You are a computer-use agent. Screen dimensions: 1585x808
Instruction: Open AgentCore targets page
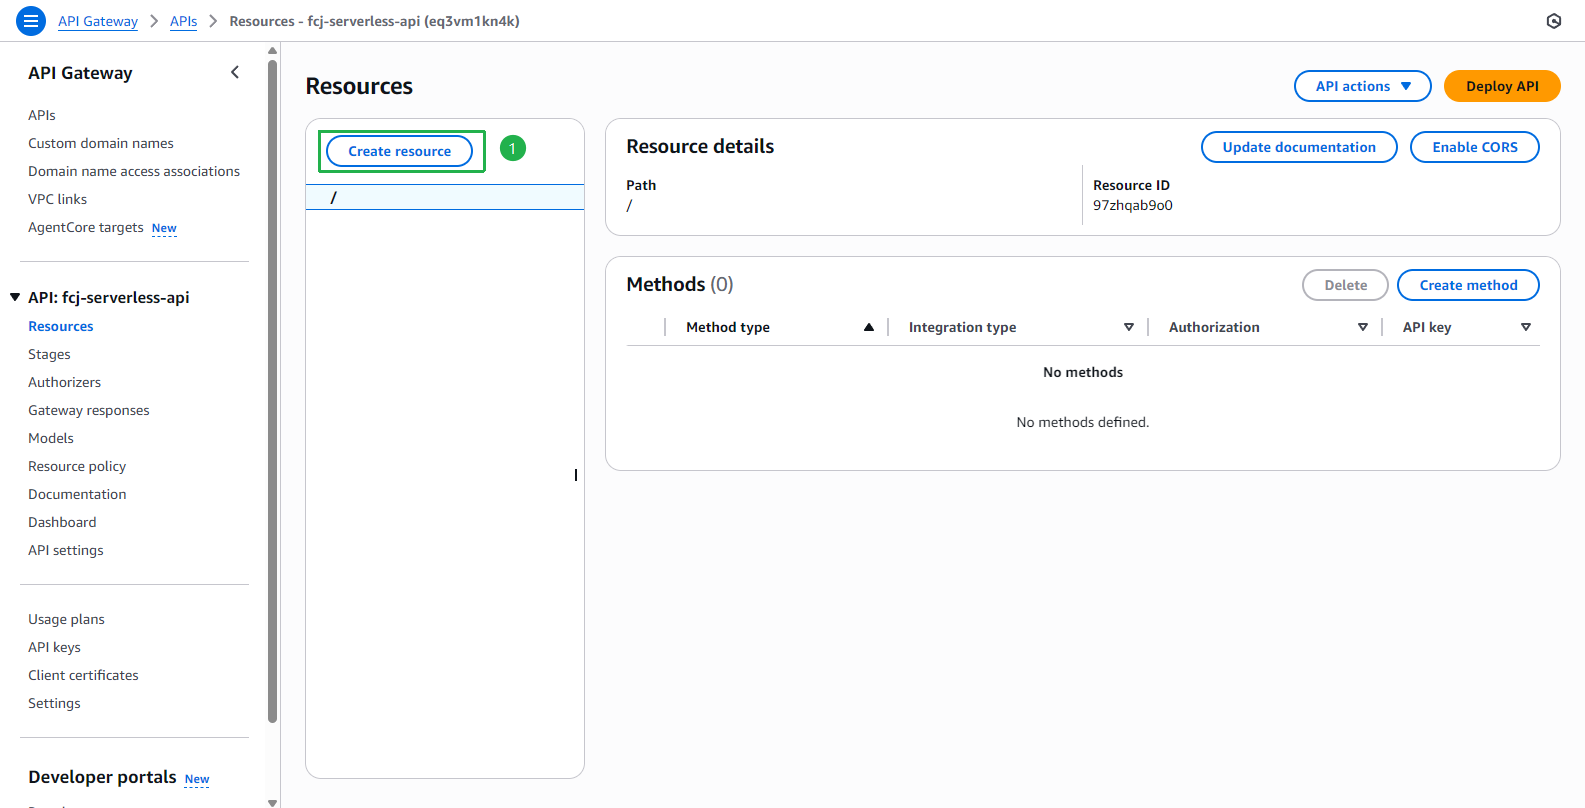pyautogui.click(x=86, y=227)
